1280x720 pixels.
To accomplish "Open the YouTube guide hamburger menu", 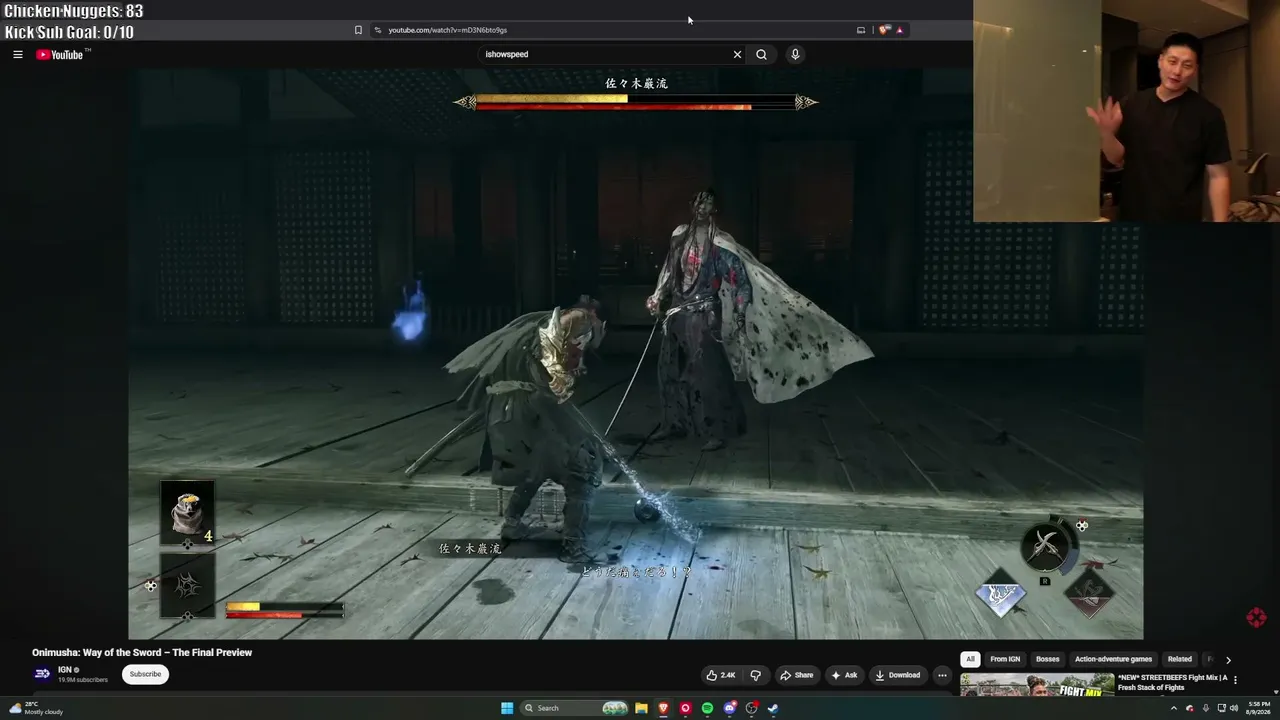I will tap(18, 55).
